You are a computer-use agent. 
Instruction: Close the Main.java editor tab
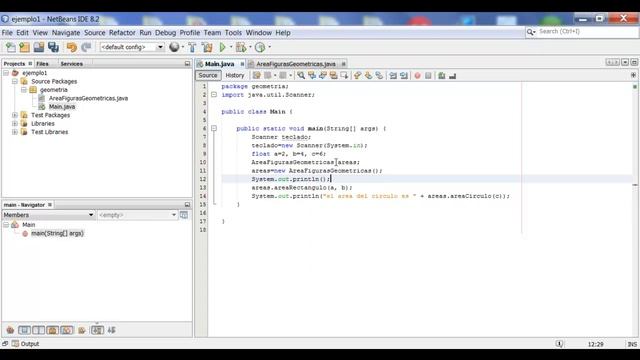[242, 64]
